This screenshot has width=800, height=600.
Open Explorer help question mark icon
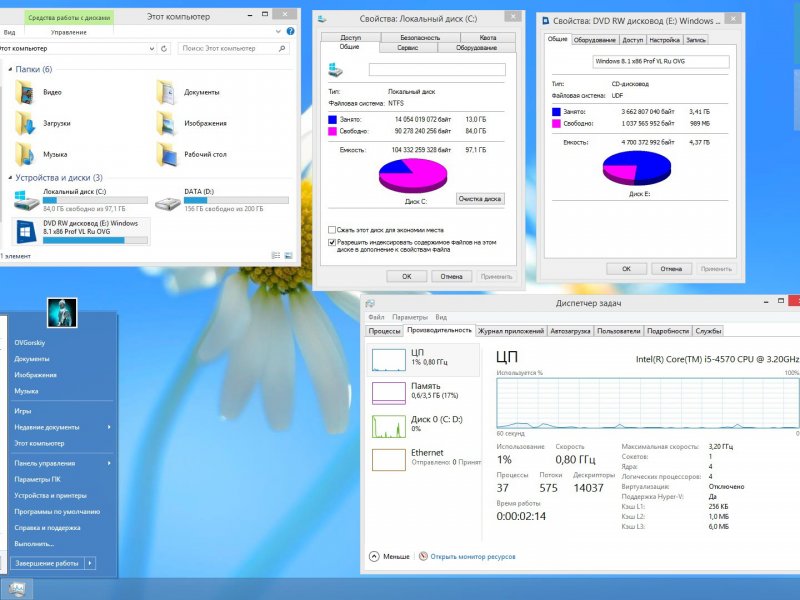tap(290, 31)
